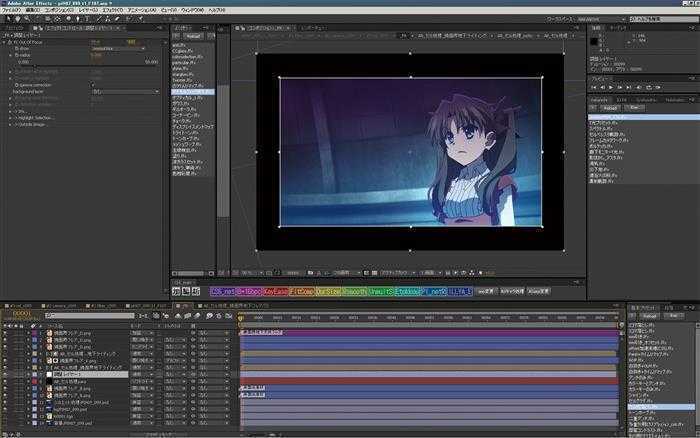
Task: Select the Clone Stamp tool
Action: click(108, 19)
